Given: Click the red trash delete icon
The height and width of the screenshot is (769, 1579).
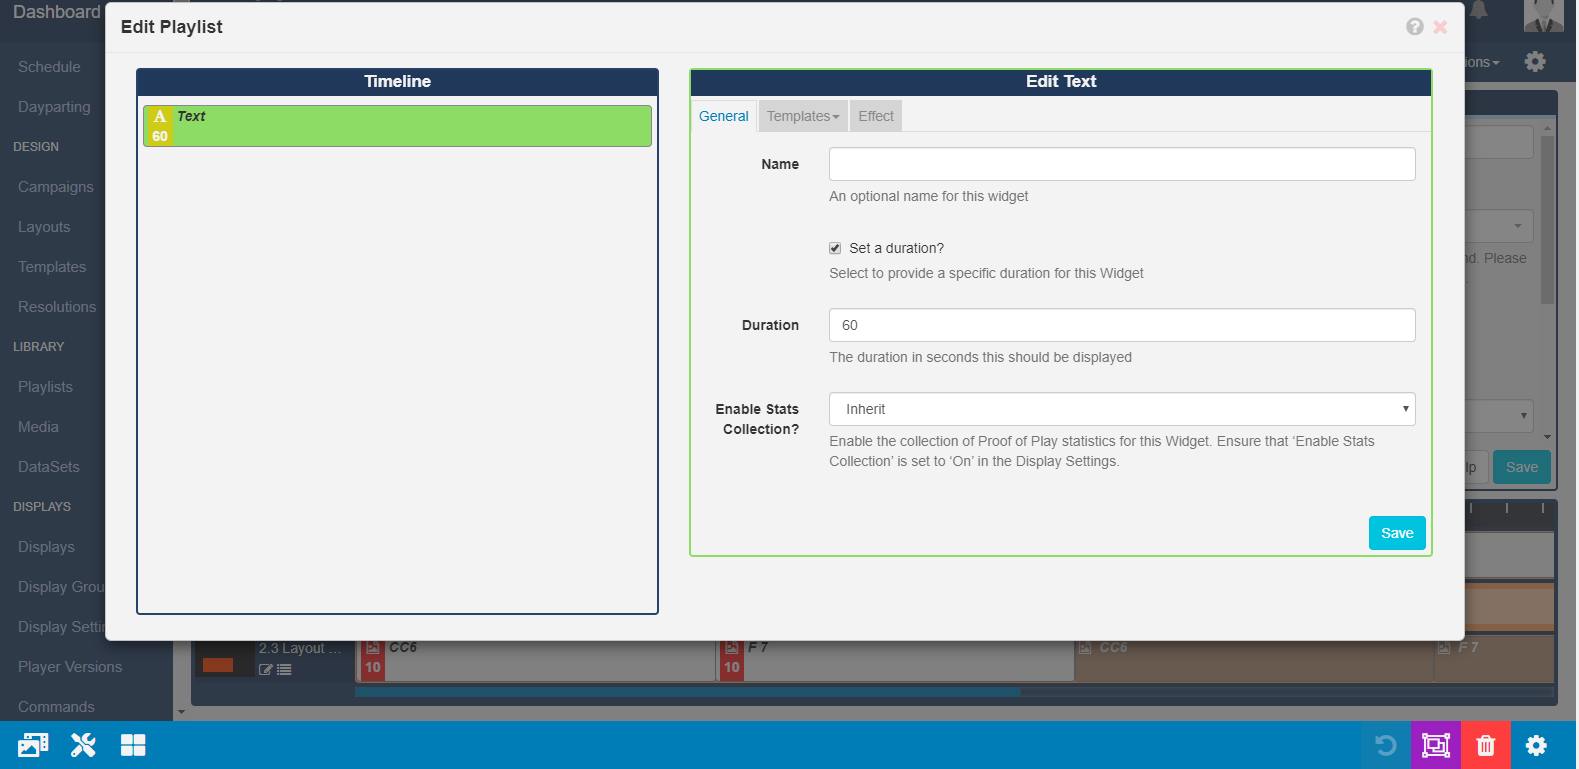Looking at the screenshot, I should coord(1486,745).
